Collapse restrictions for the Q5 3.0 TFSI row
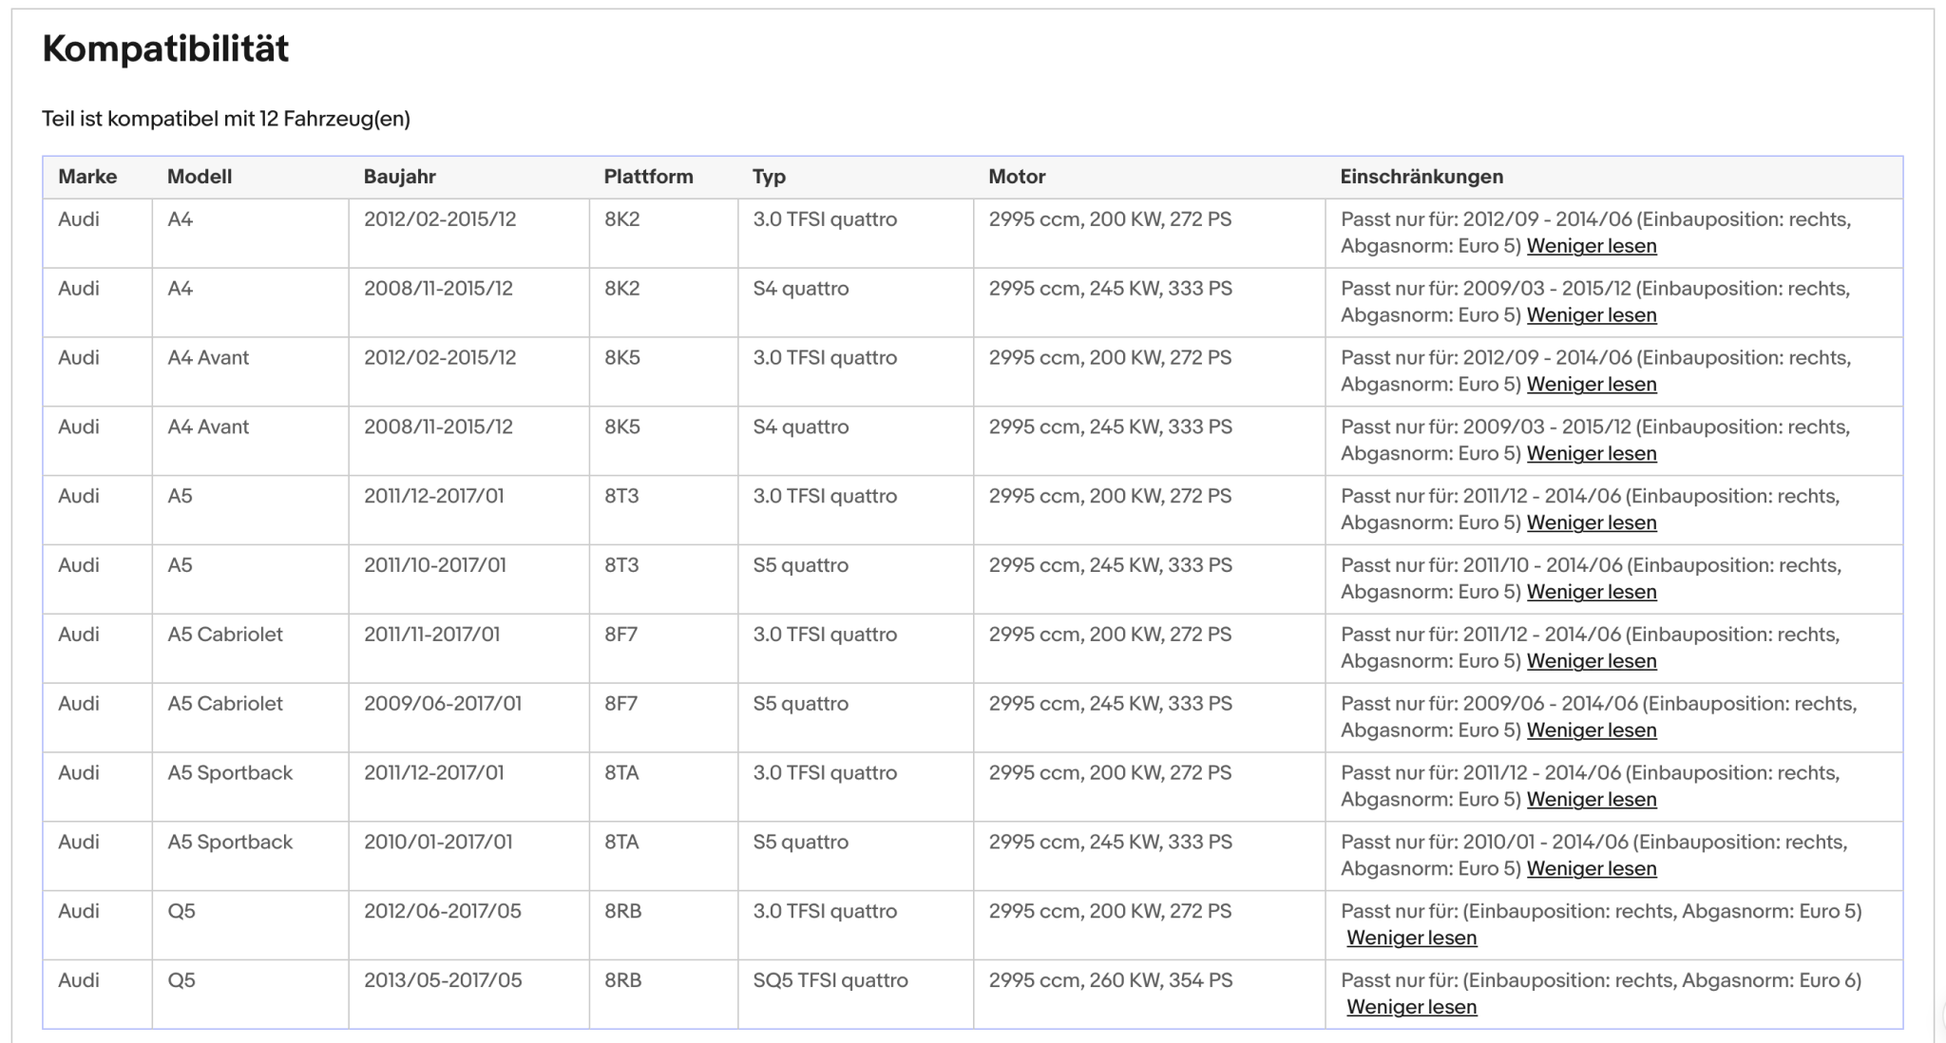 [x=1411, y=937]
